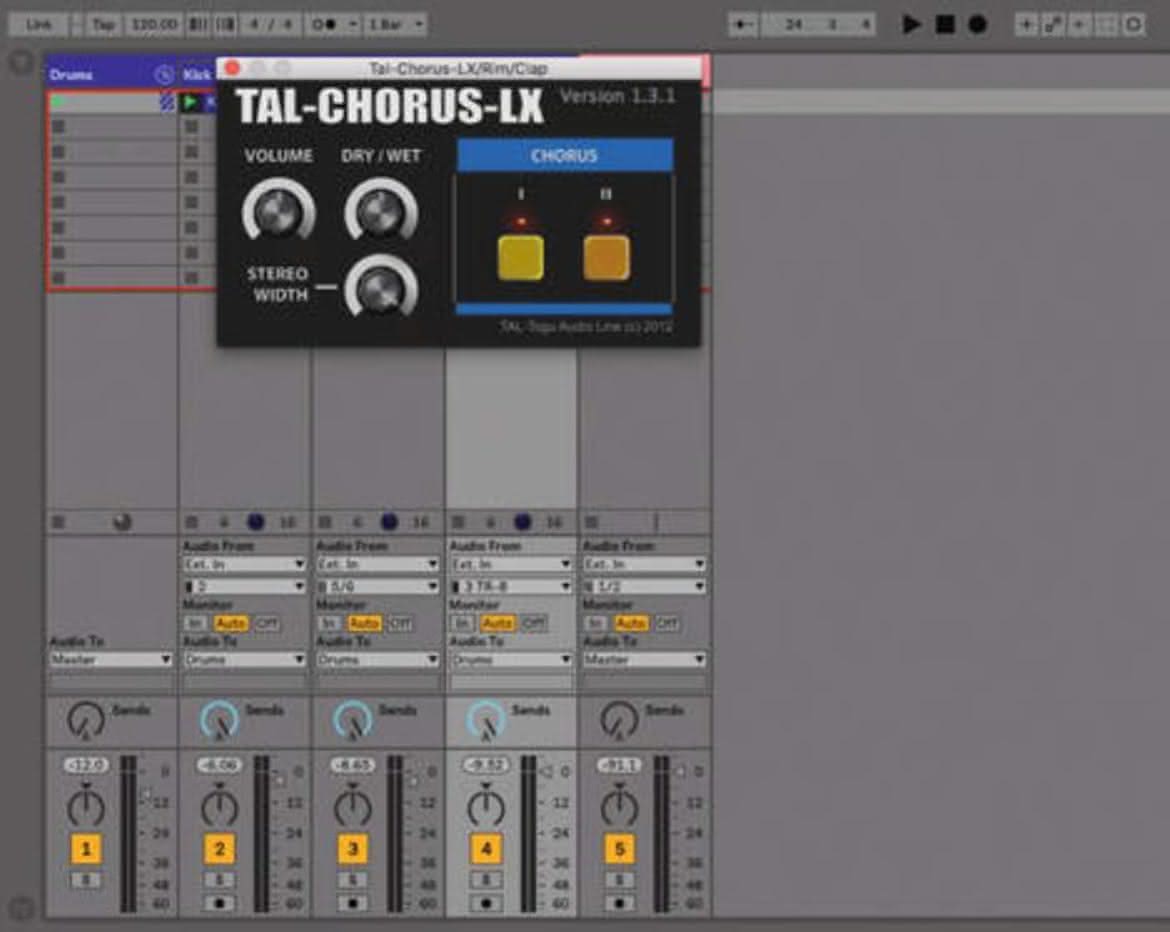Click the transport Record button
Viewport: 1170px width, 932px height.
click(x=977, y=25)
